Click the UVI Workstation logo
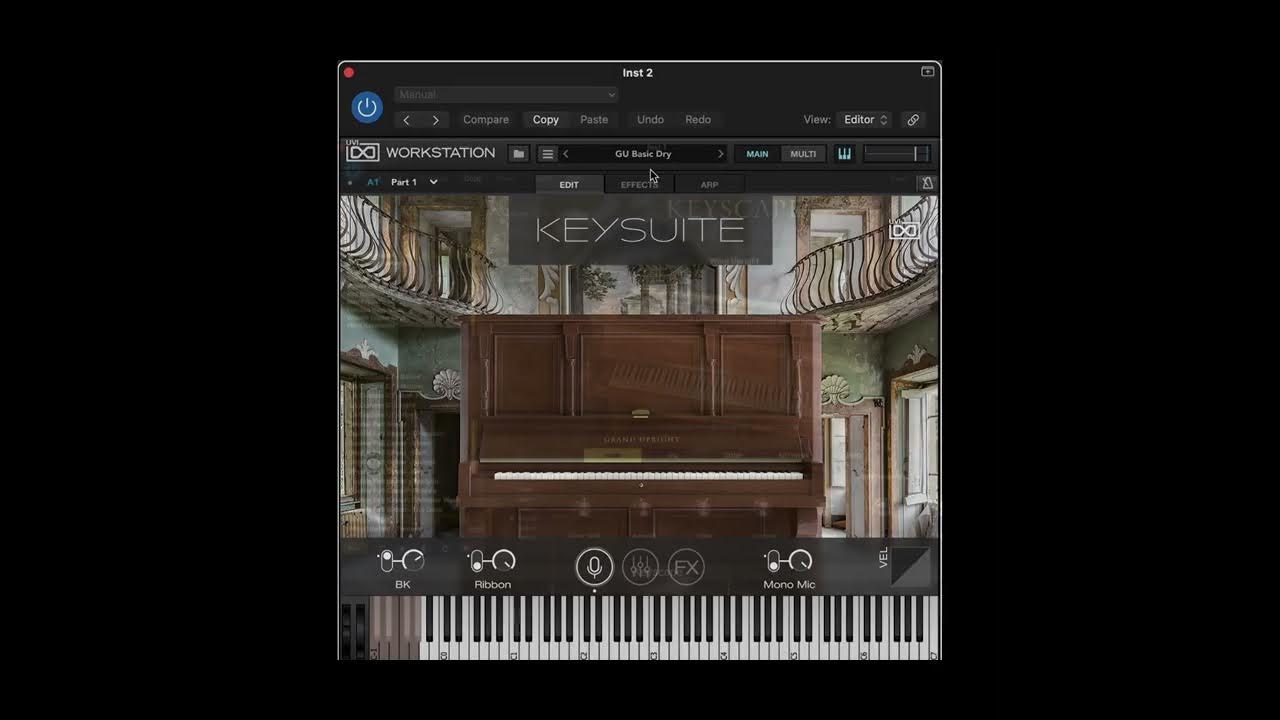The width and height of the screenshot is (1280, 720). [x=421, y=153]
